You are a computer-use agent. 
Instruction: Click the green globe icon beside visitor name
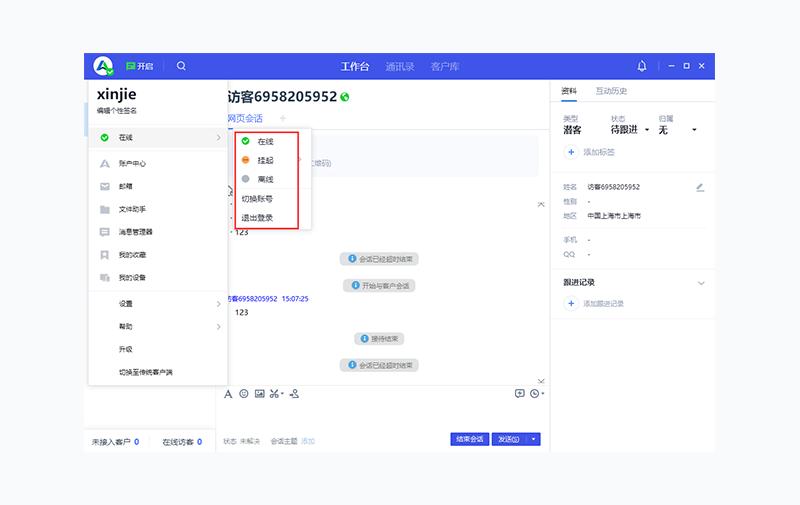point(345,97)
